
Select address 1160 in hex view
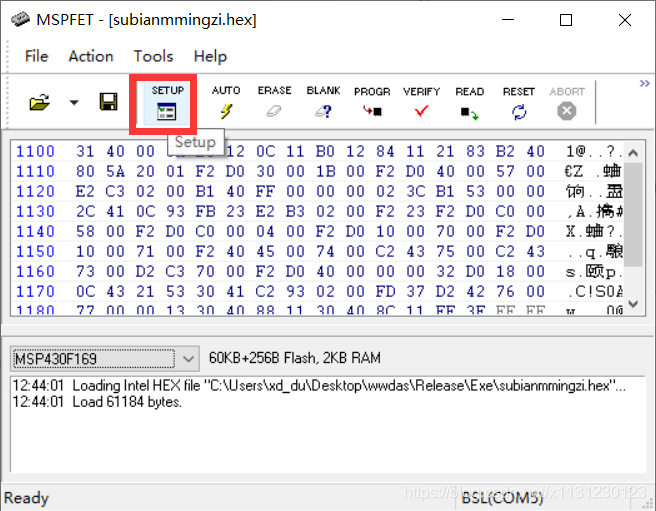pos(35,272)
